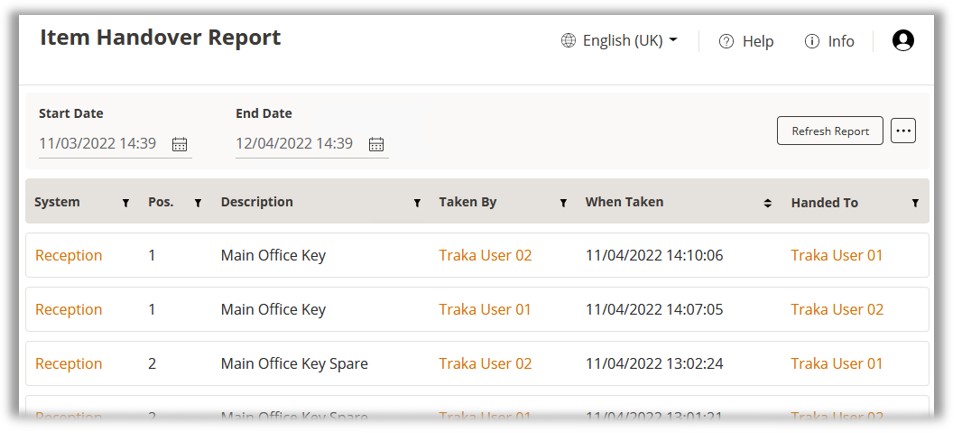Open filter for Handed To column
Image resolution: width=954 pixels, height=433 pixels.
pos(915,203)
